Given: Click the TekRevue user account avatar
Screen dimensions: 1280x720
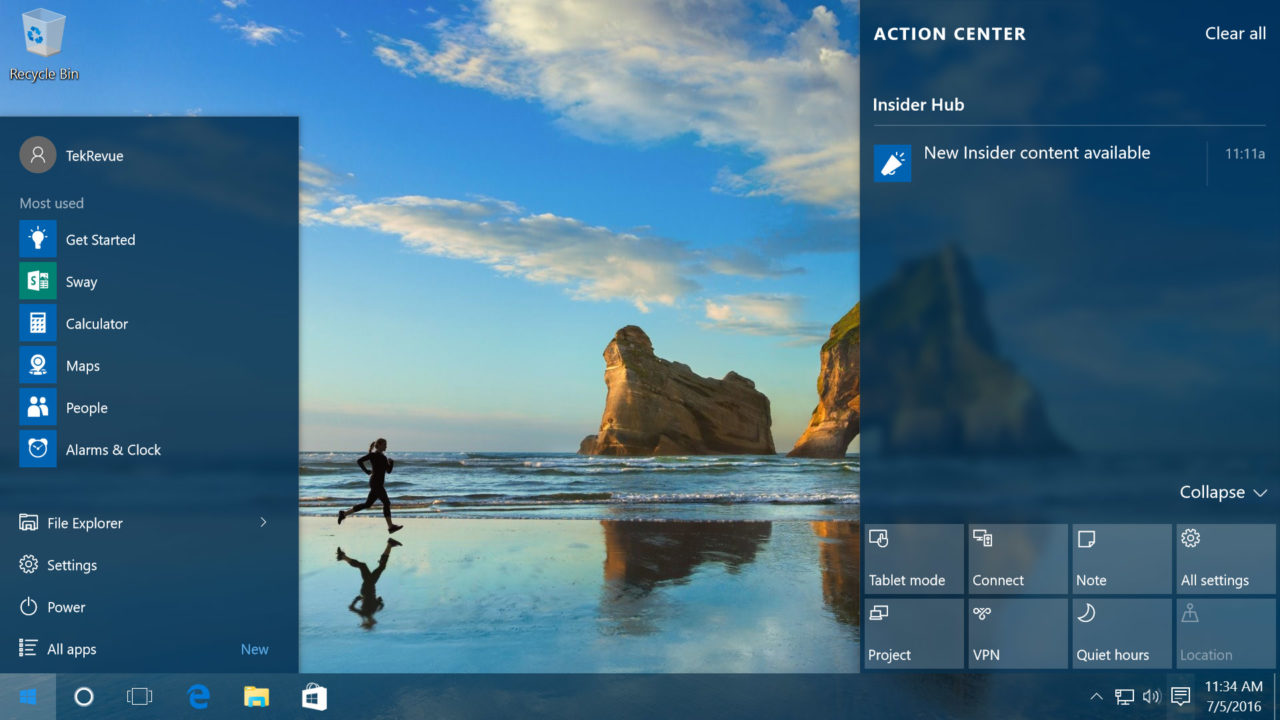Looking at the screenshot, I should [x=38, y=155].
